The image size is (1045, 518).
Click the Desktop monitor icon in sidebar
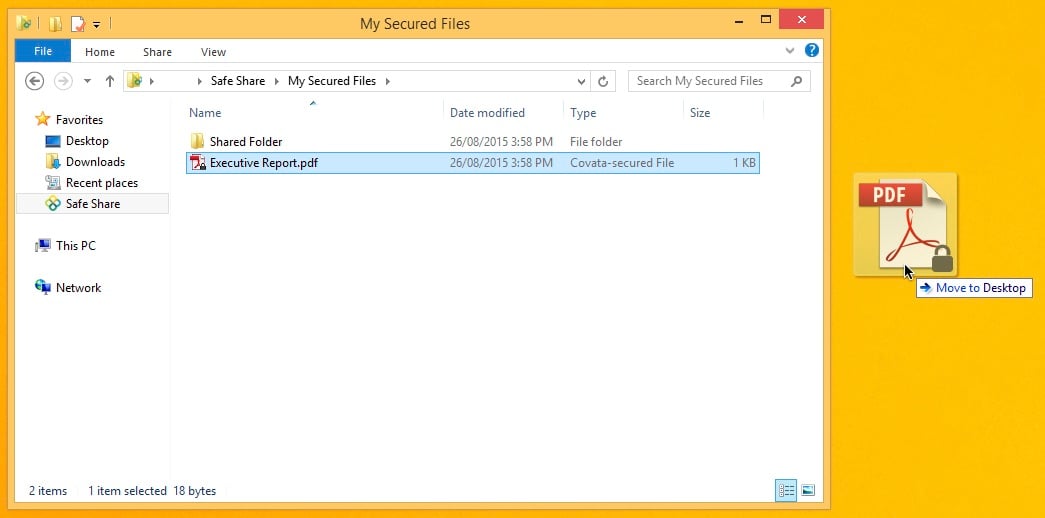53,141
